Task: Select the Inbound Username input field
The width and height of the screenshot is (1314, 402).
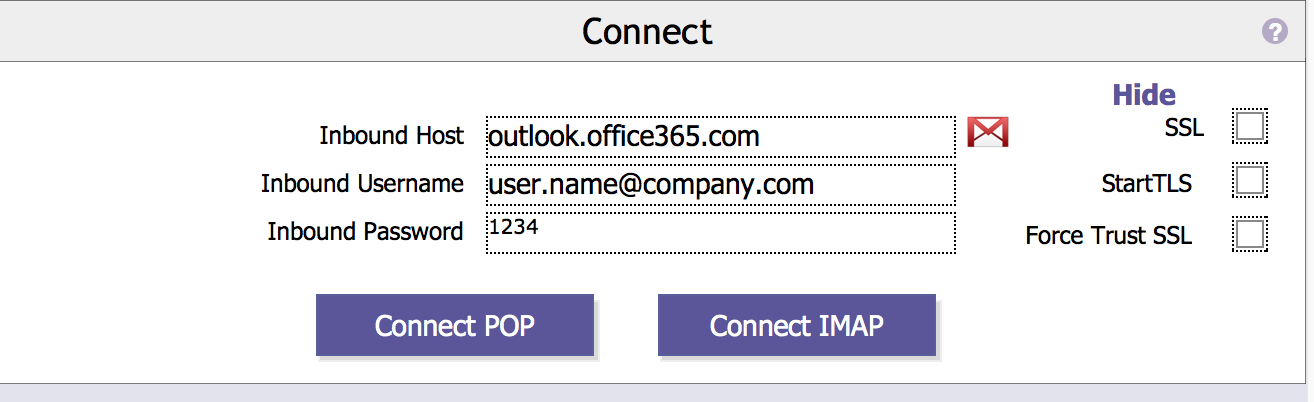Action: [x=721, y=185]
